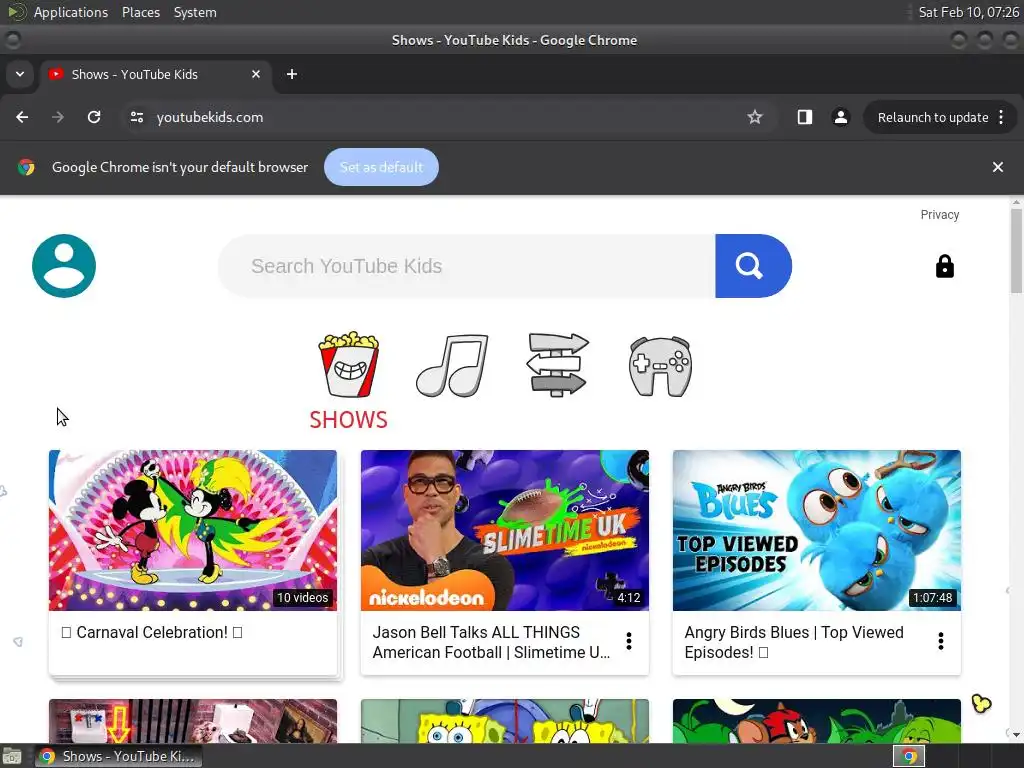
Task: Click the show desktop icon in taskbar
Action: pyautogui.click(x=12, y=756)
